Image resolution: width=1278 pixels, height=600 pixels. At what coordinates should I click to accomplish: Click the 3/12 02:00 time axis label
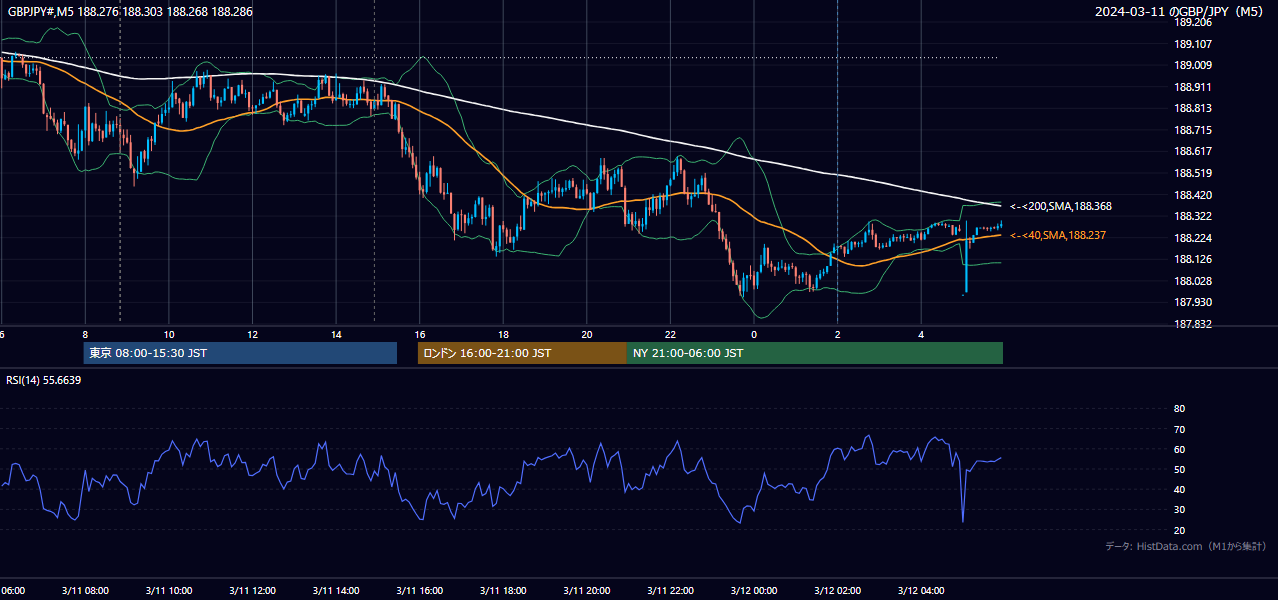[837, 590]
